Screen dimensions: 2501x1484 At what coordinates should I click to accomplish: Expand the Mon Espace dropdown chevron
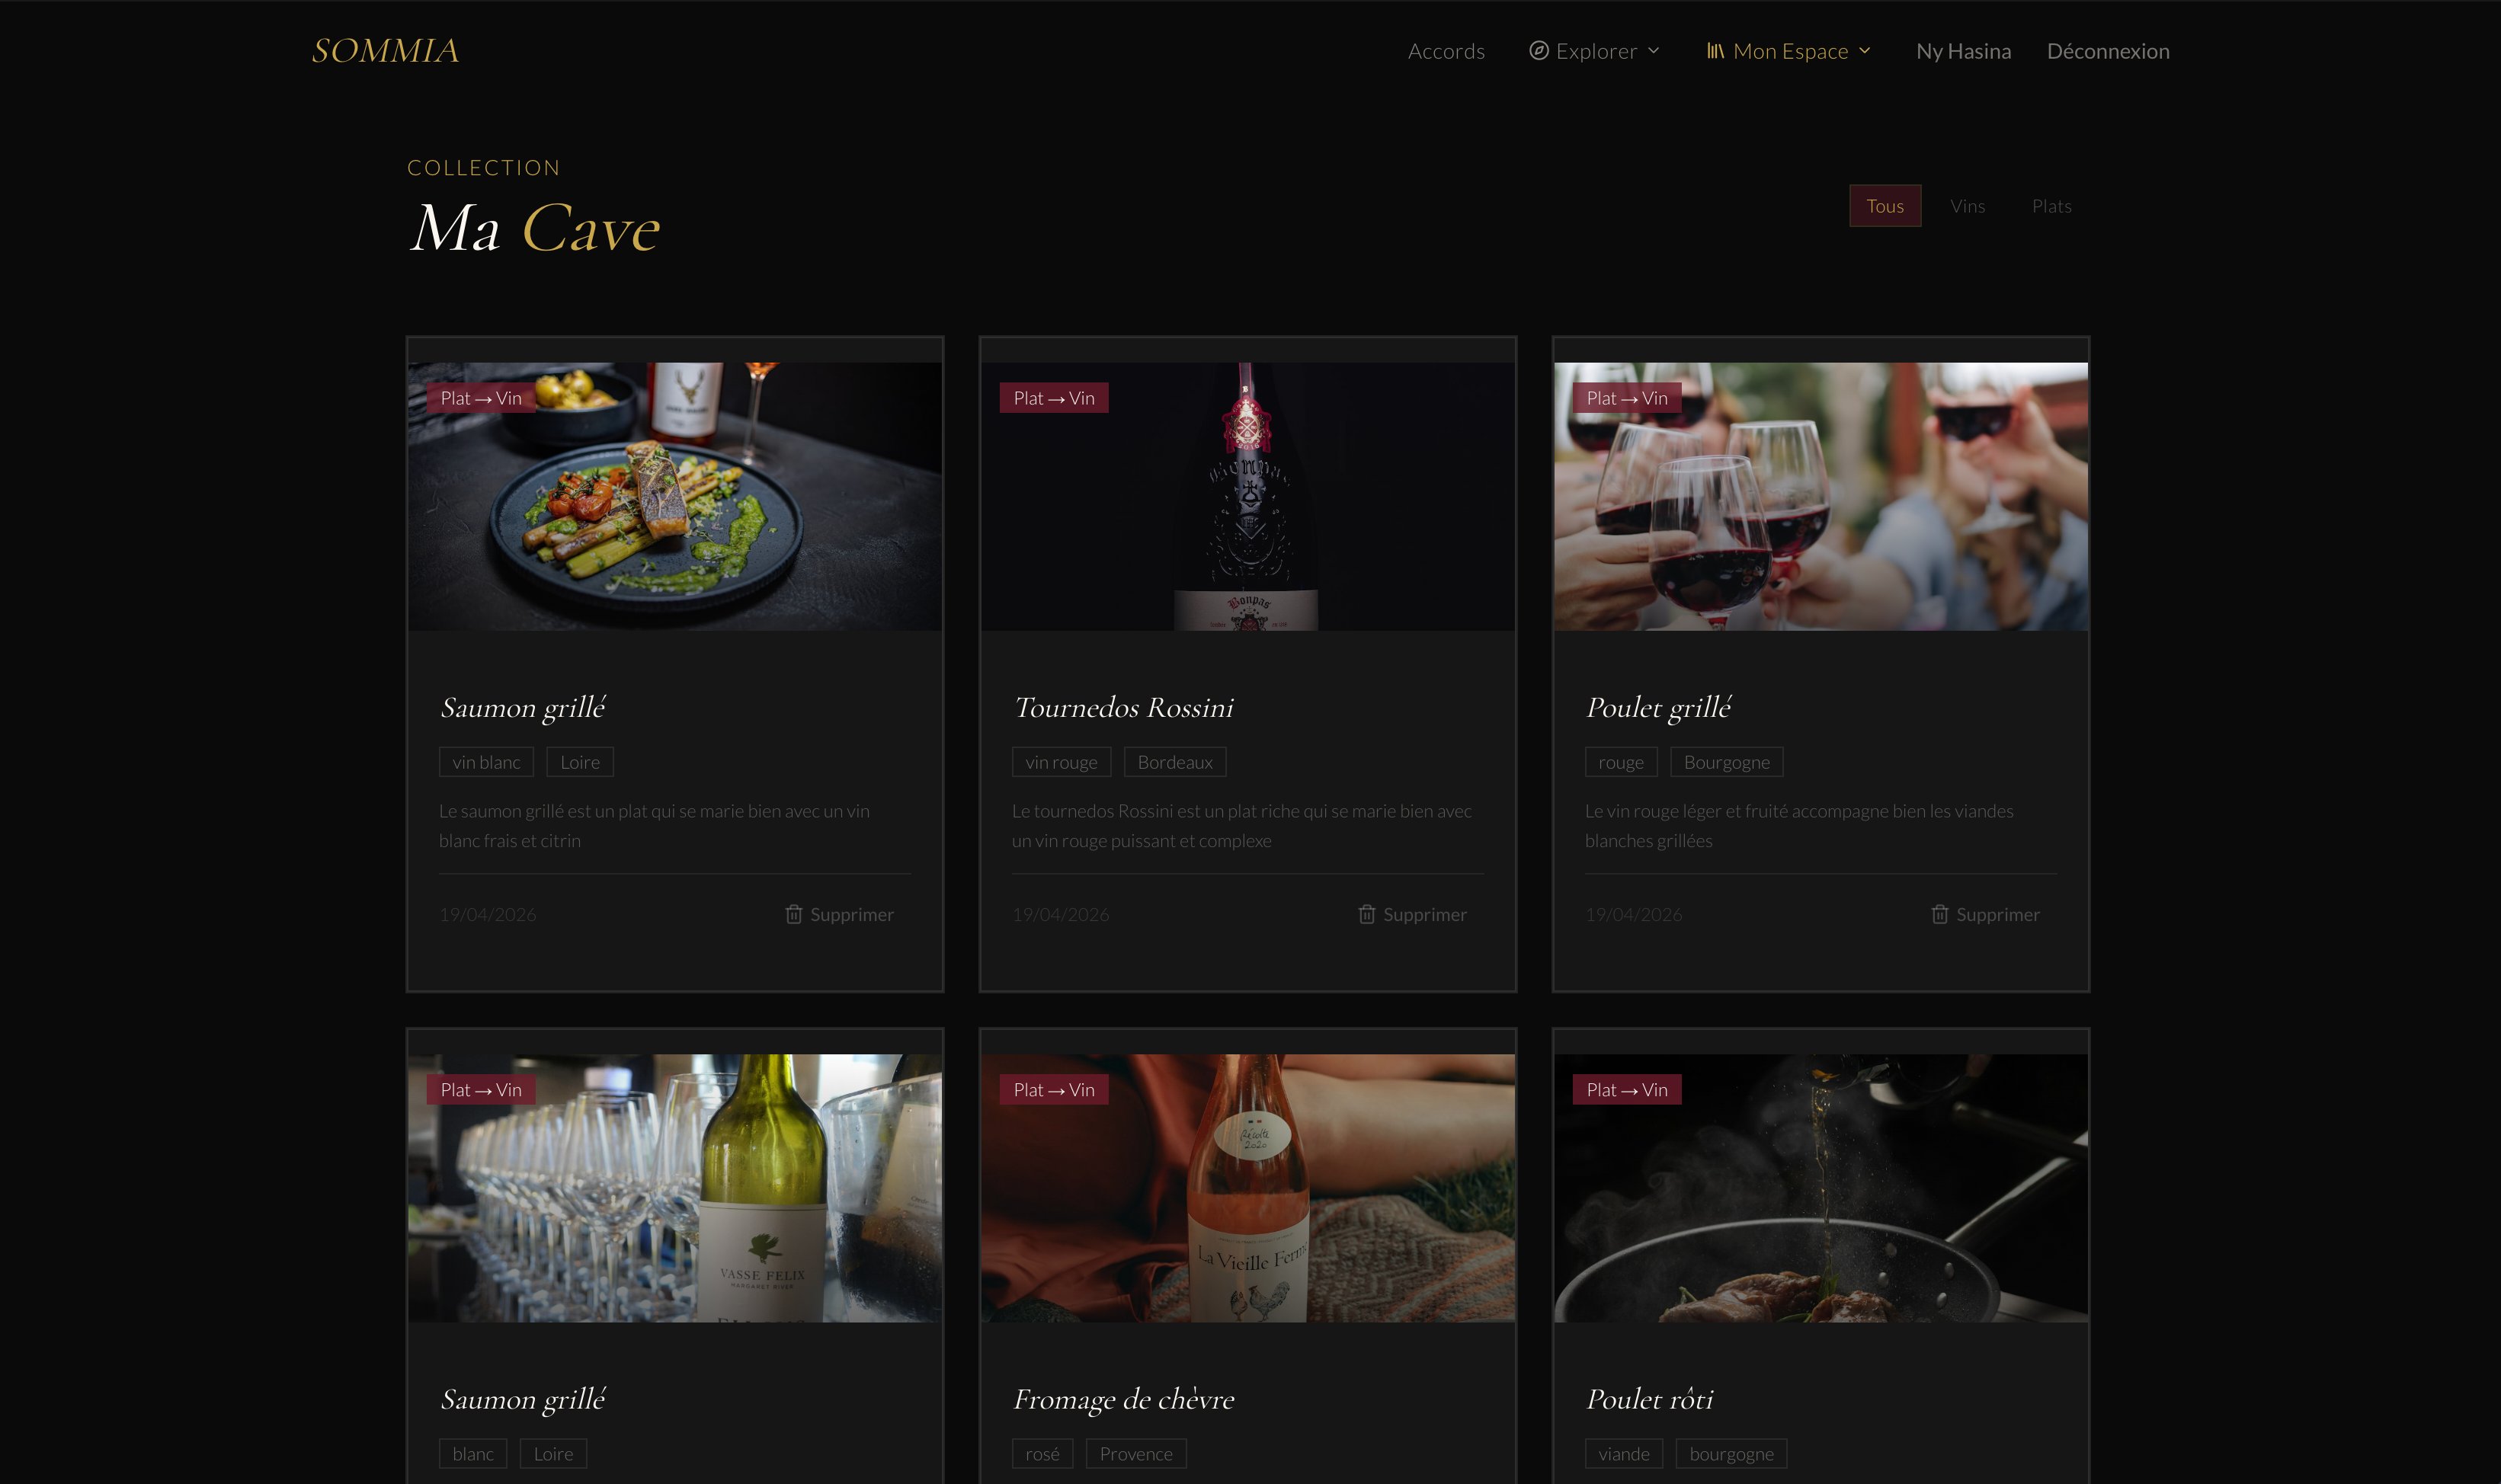click(x=1864, y=51)
